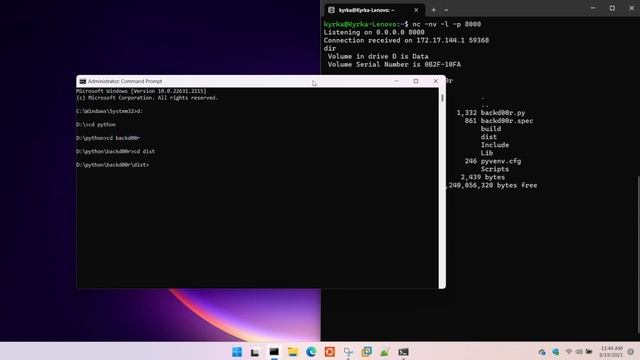
Task: Click the 'build' directory entry
Action: pos(491,129)
